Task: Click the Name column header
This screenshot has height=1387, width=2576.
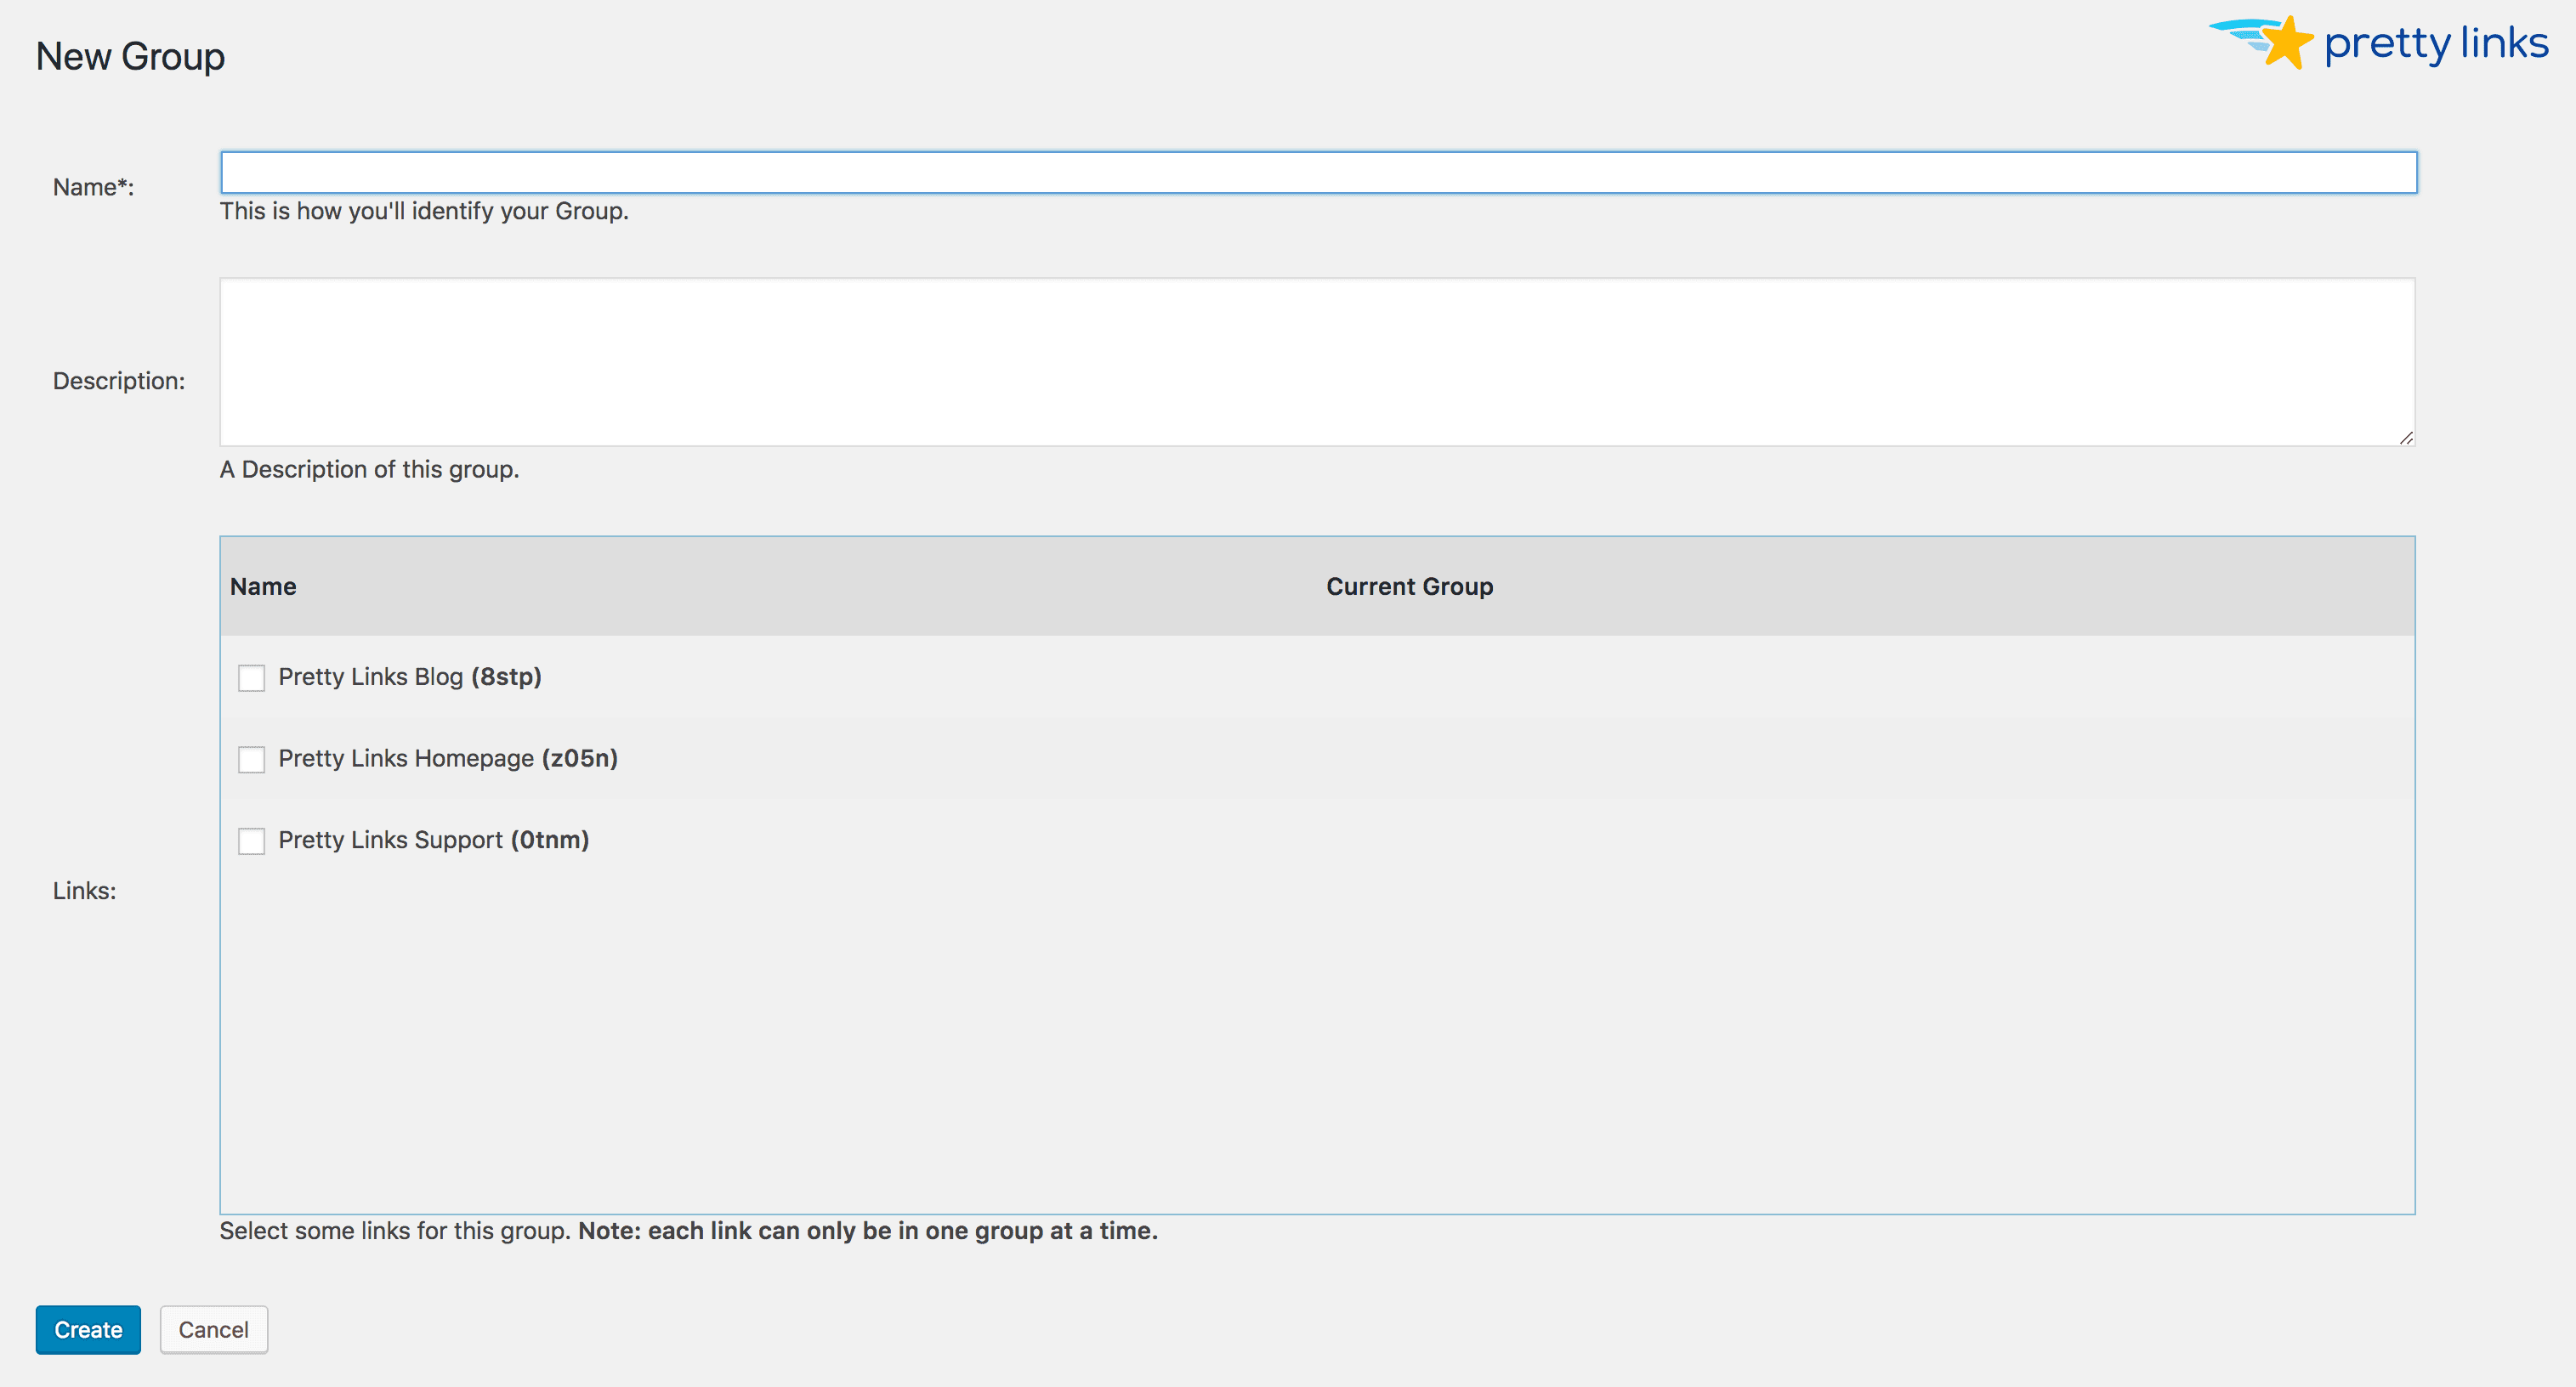Action: coord(263,586)
